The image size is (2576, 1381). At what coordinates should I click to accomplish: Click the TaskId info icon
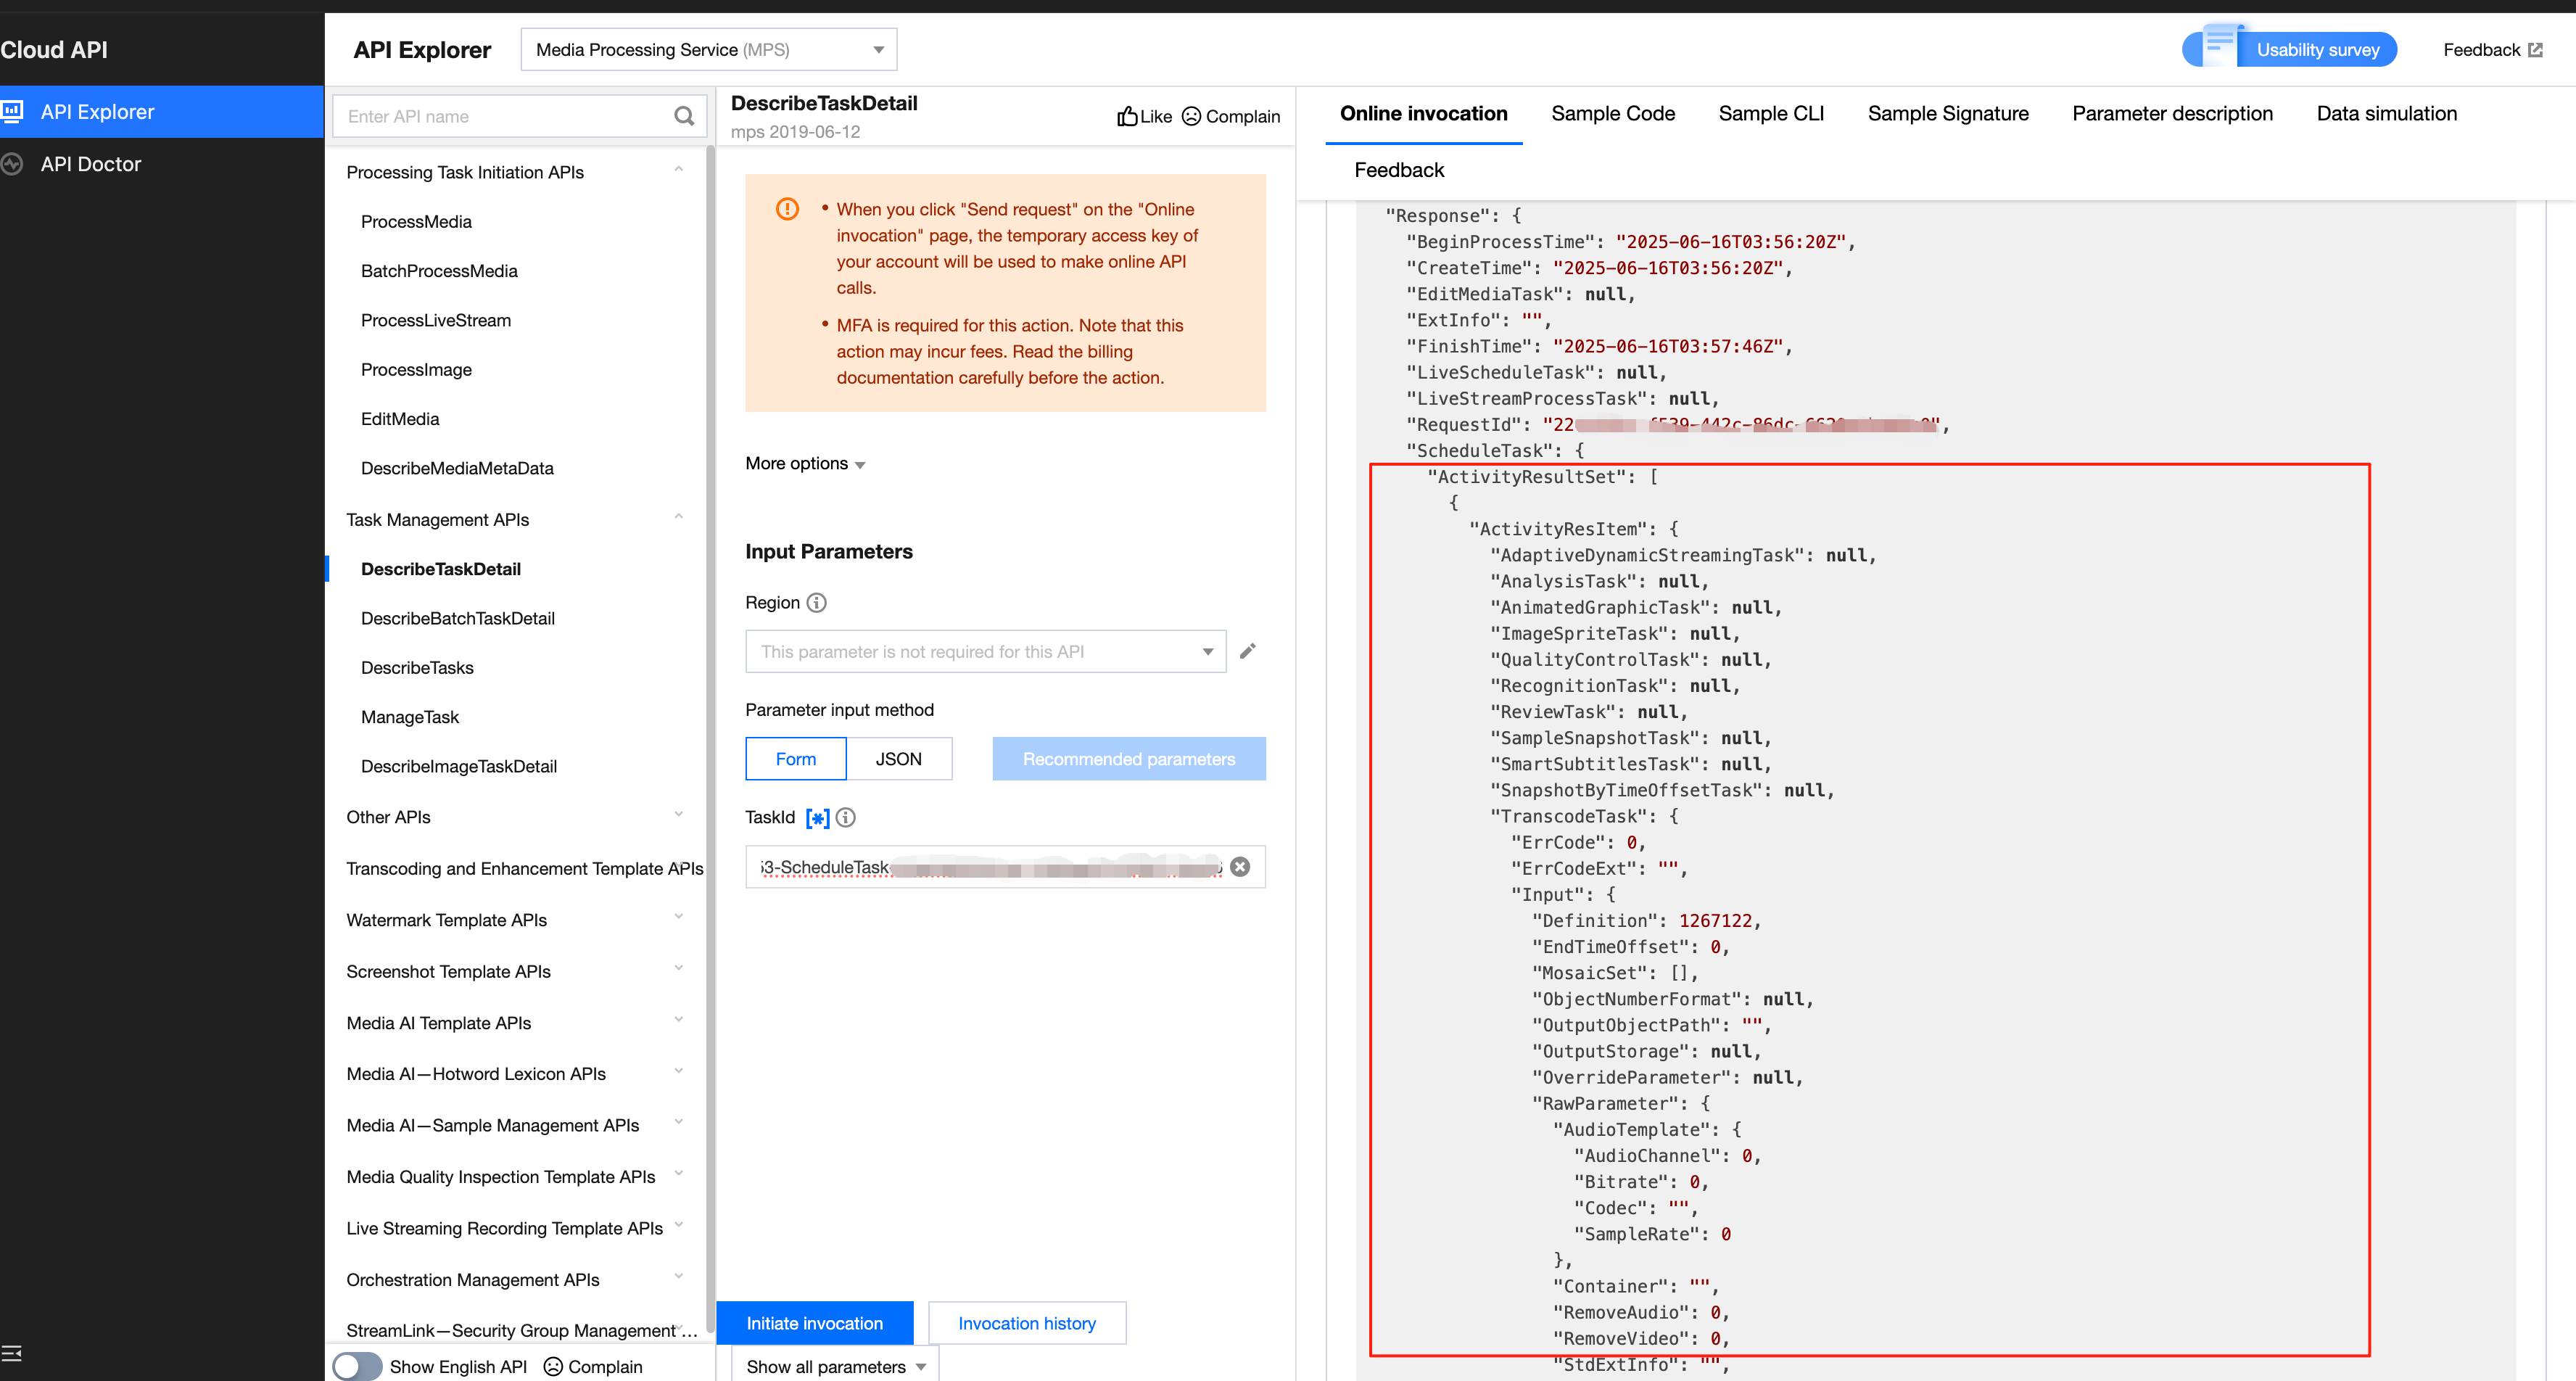click(x=846, y=817)
